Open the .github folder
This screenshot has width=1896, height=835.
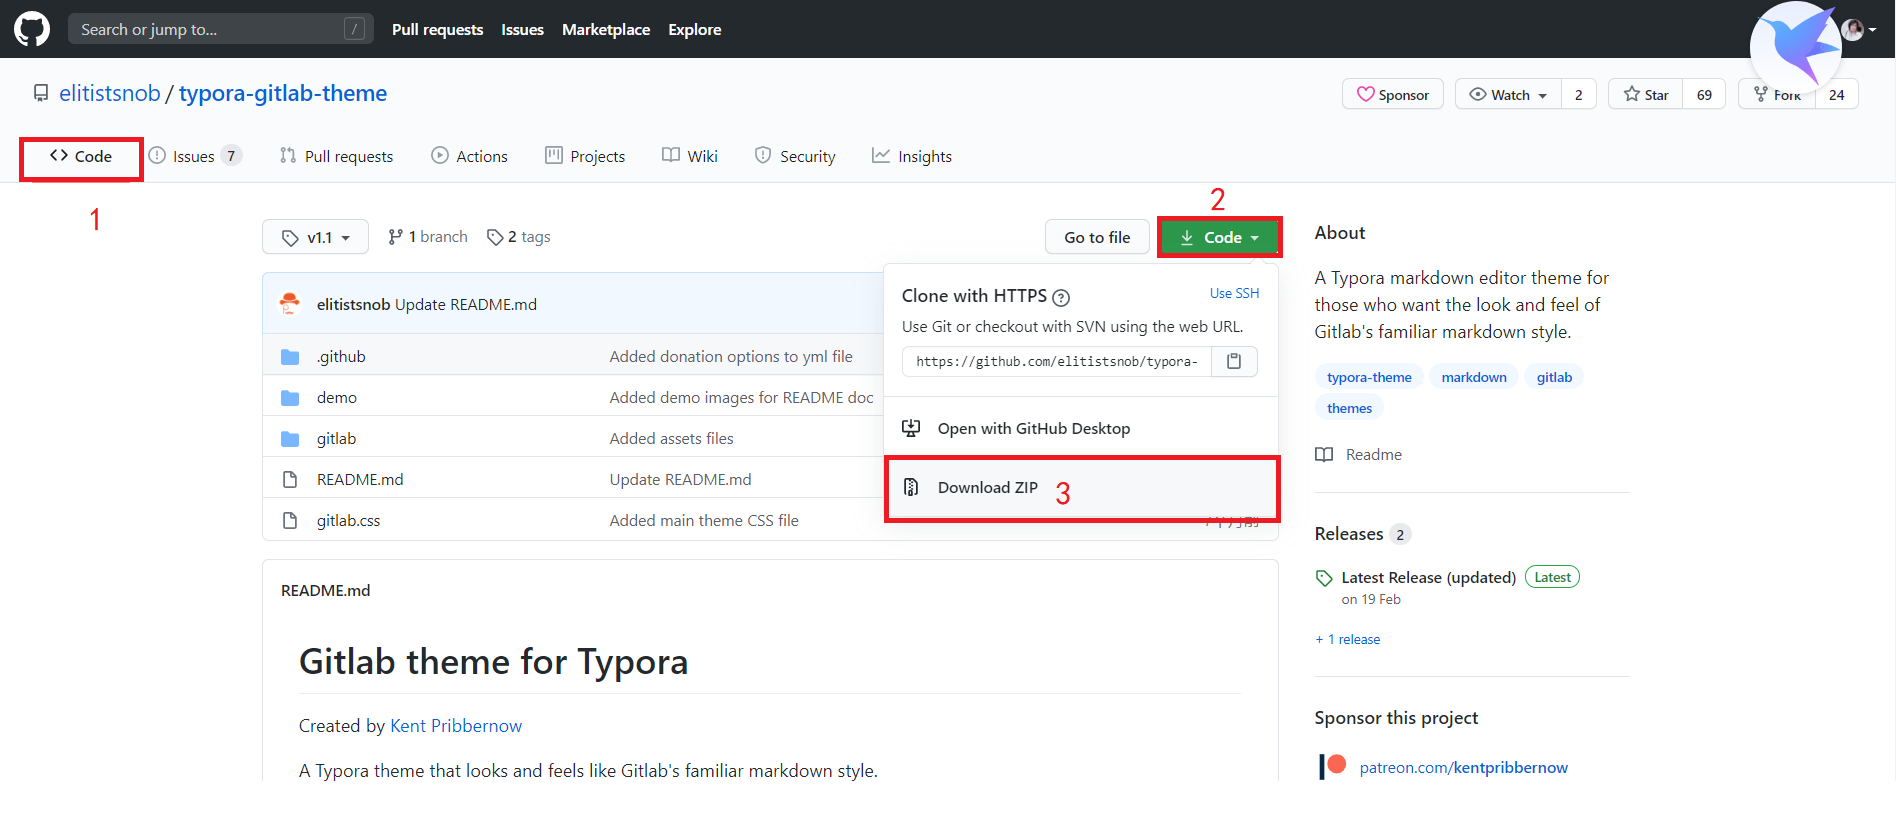point(341,356)
